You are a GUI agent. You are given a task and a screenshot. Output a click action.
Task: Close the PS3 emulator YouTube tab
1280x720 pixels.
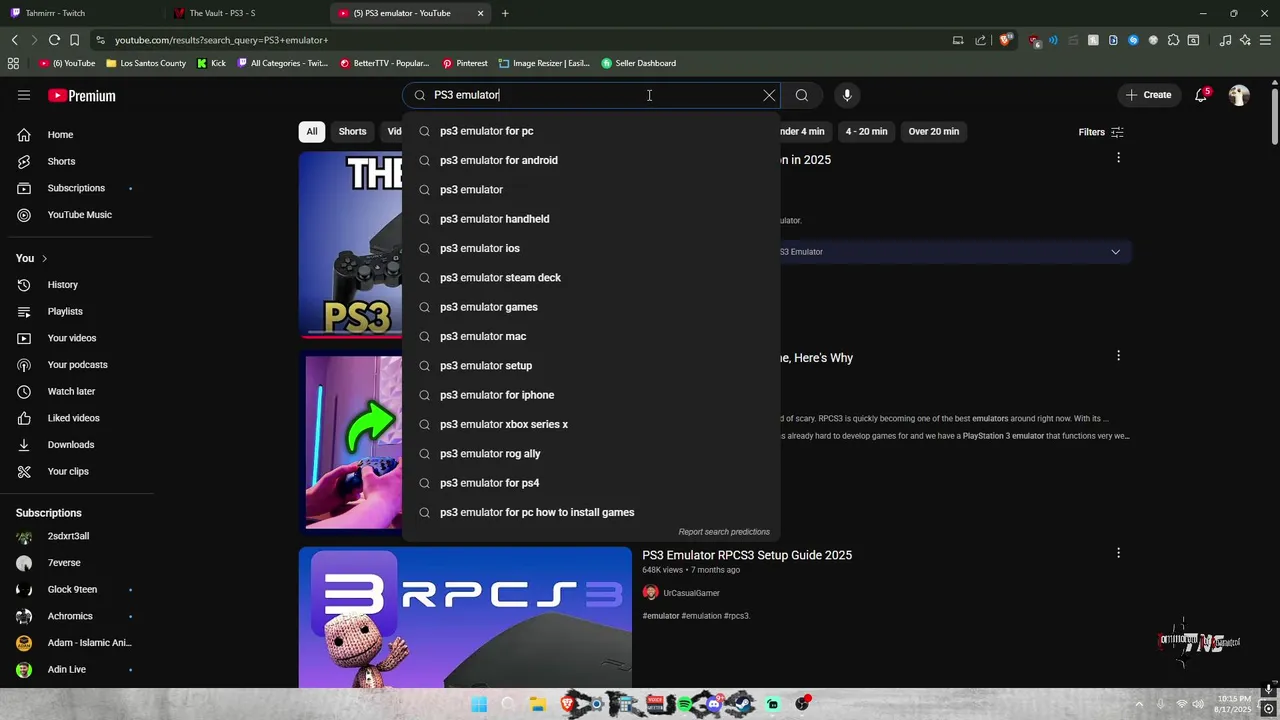480,13
